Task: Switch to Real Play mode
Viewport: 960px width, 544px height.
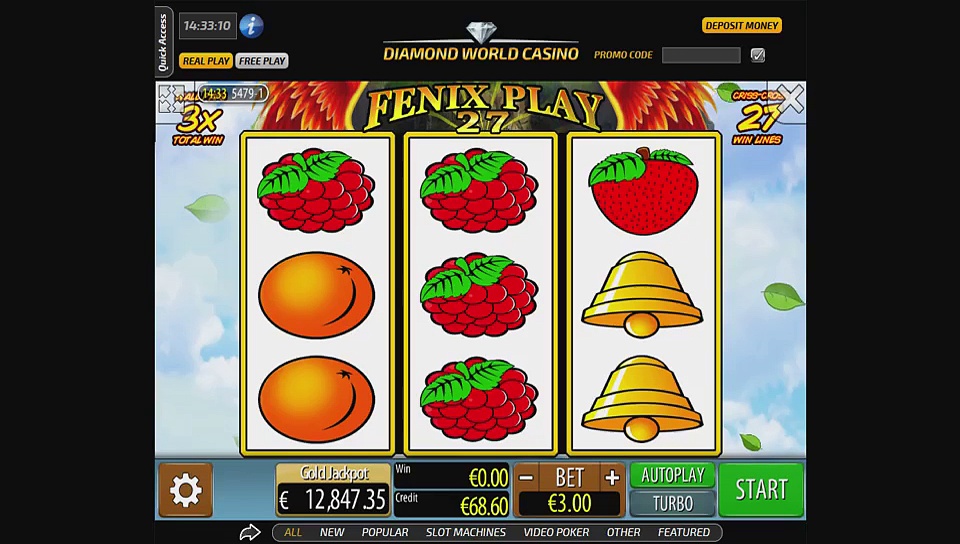Action: [206, 61]
